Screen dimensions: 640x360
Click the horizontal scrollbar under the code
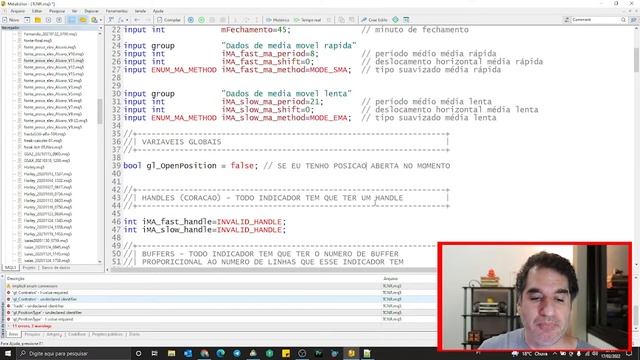click(x=273, y=270)
